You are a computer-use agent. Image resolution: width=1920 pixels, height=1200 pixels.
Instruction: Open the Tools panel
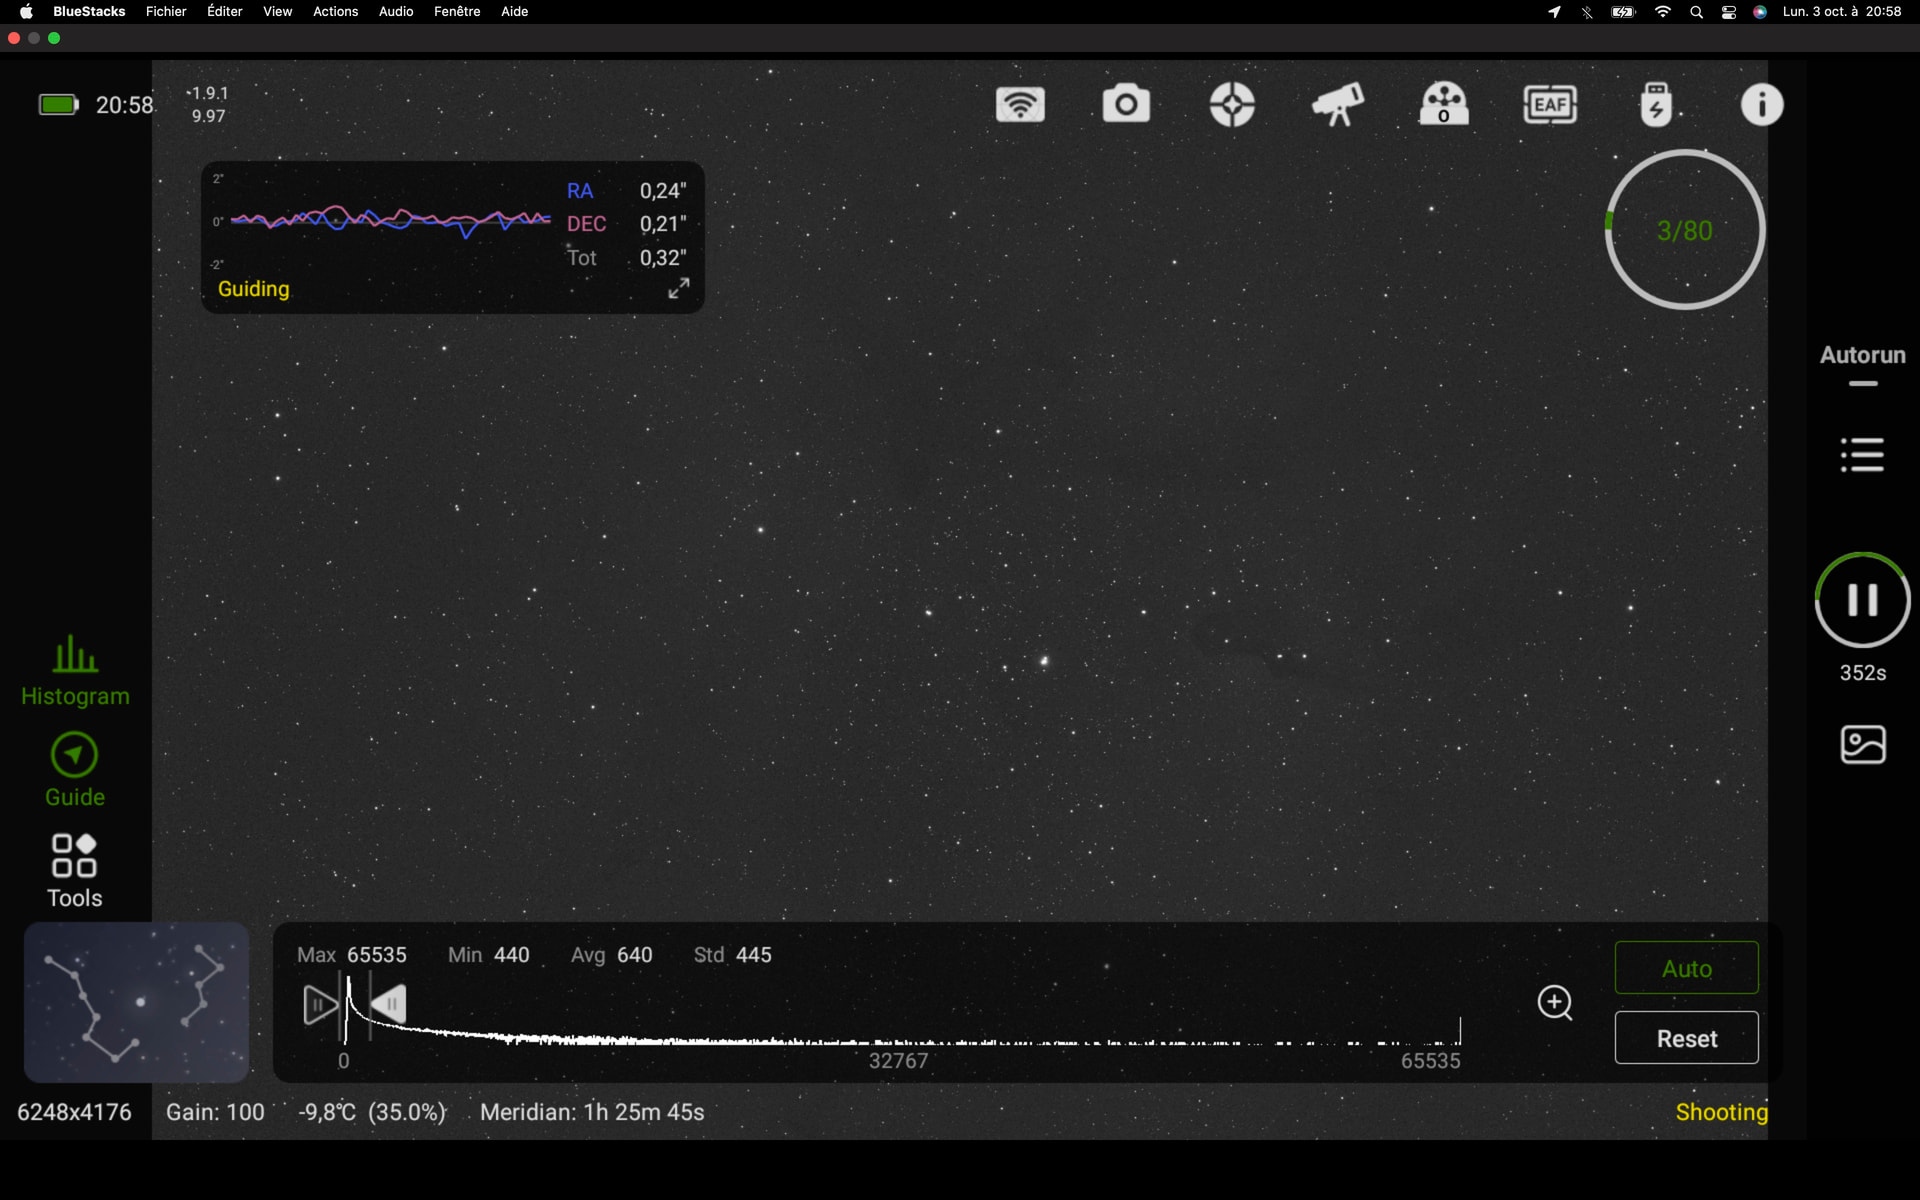(75, 870)
